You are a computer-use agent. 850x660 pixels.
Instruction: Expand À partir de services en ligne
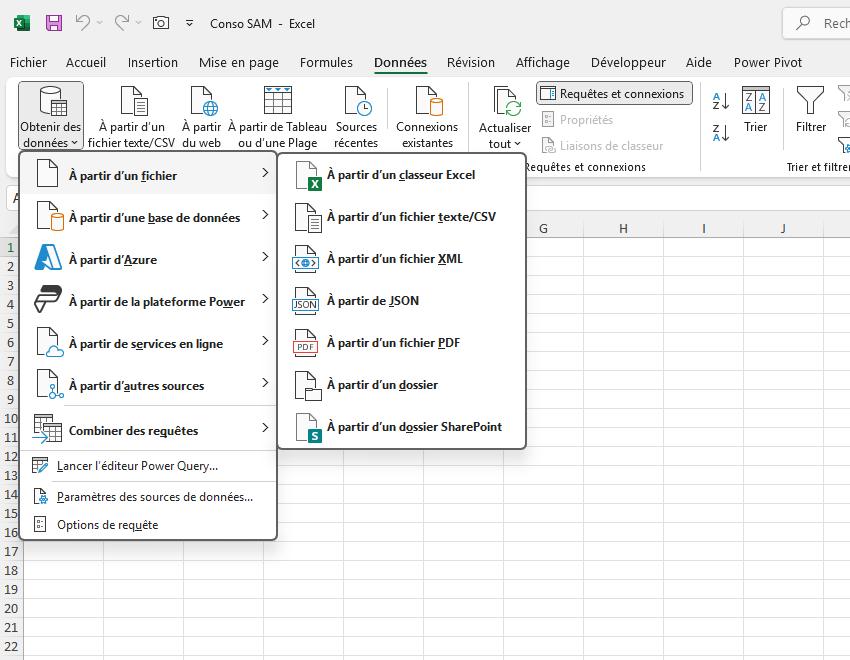(x=148, y=343)
